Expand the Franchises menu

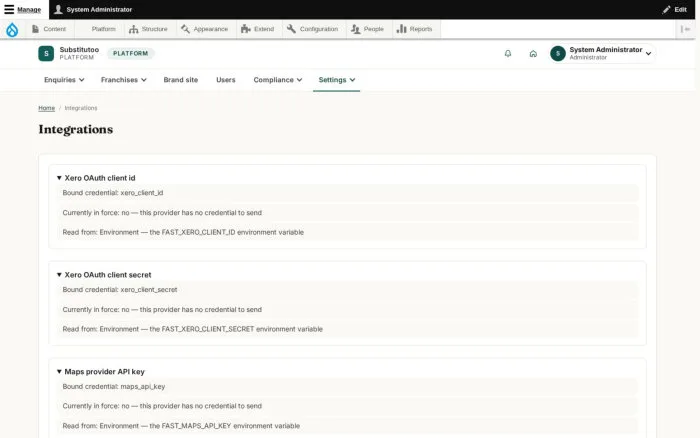click(x=124, y=80)
